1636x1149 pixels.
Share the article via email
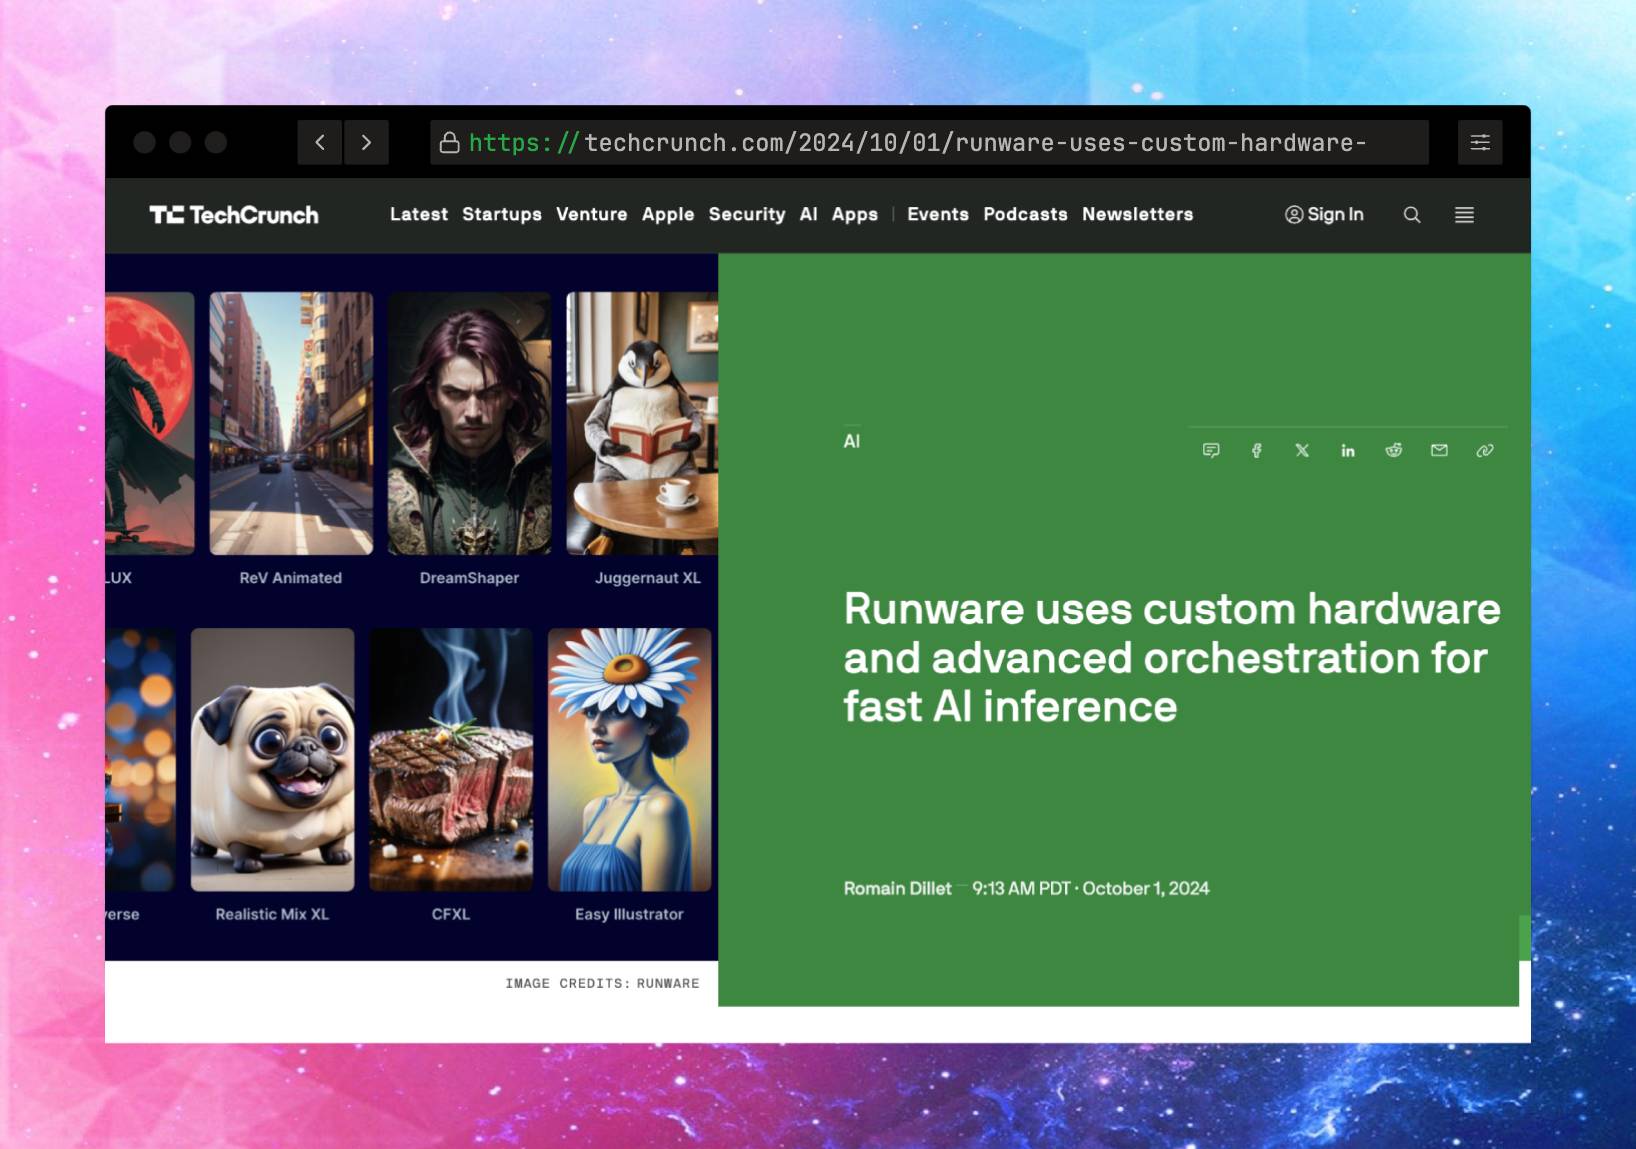pyautogui.click(x=1438, y=450)
